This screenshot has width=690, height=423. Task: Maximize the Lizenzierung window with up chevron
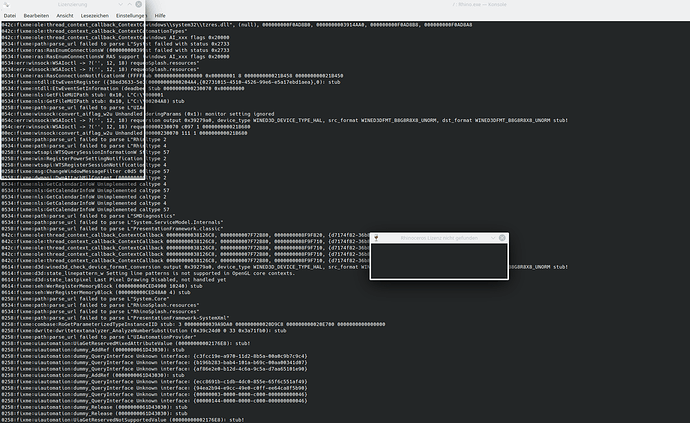click(130, 4)
